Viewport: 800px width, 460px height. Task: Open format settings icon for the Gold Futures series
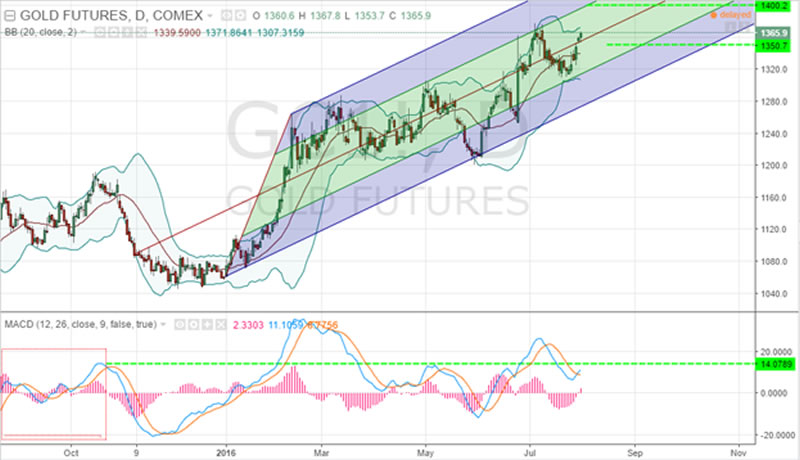[240, 16]
